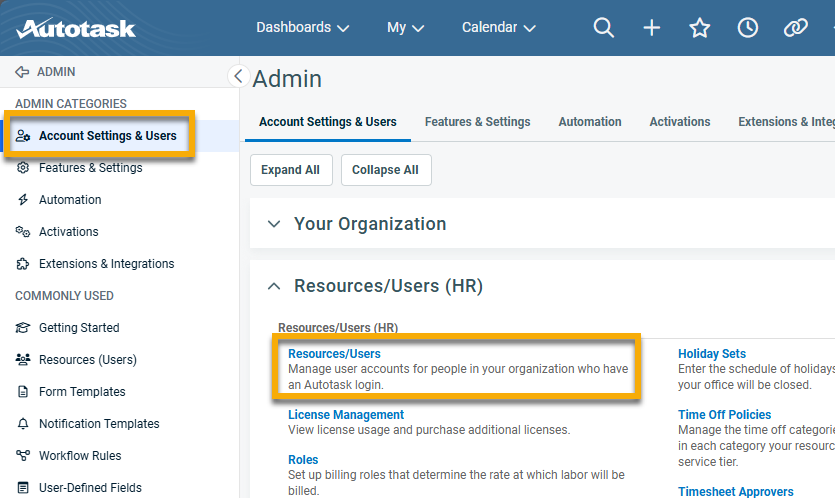Open the Calendar dropdown menu
The image size is (835, 498).
point(498,27)
